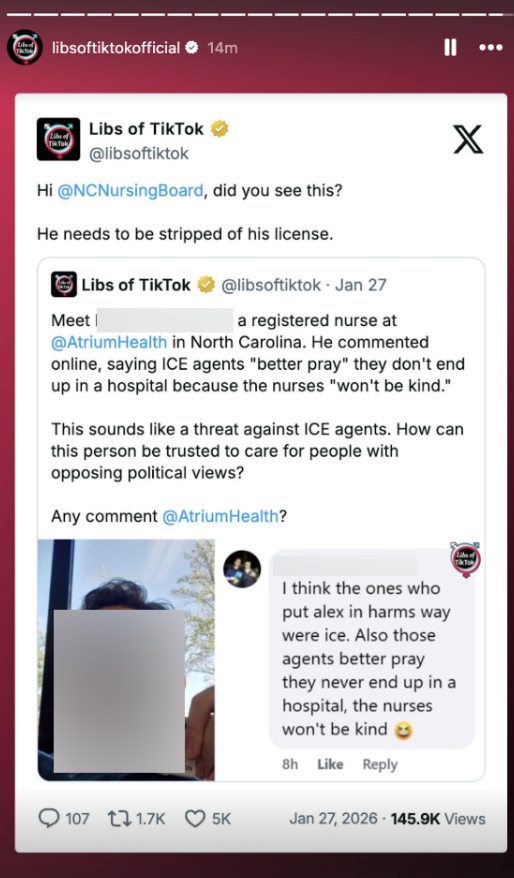514x878 pixels.
Task: Open the @NCNursingBoard mention link
Action: tap(130, 191)
